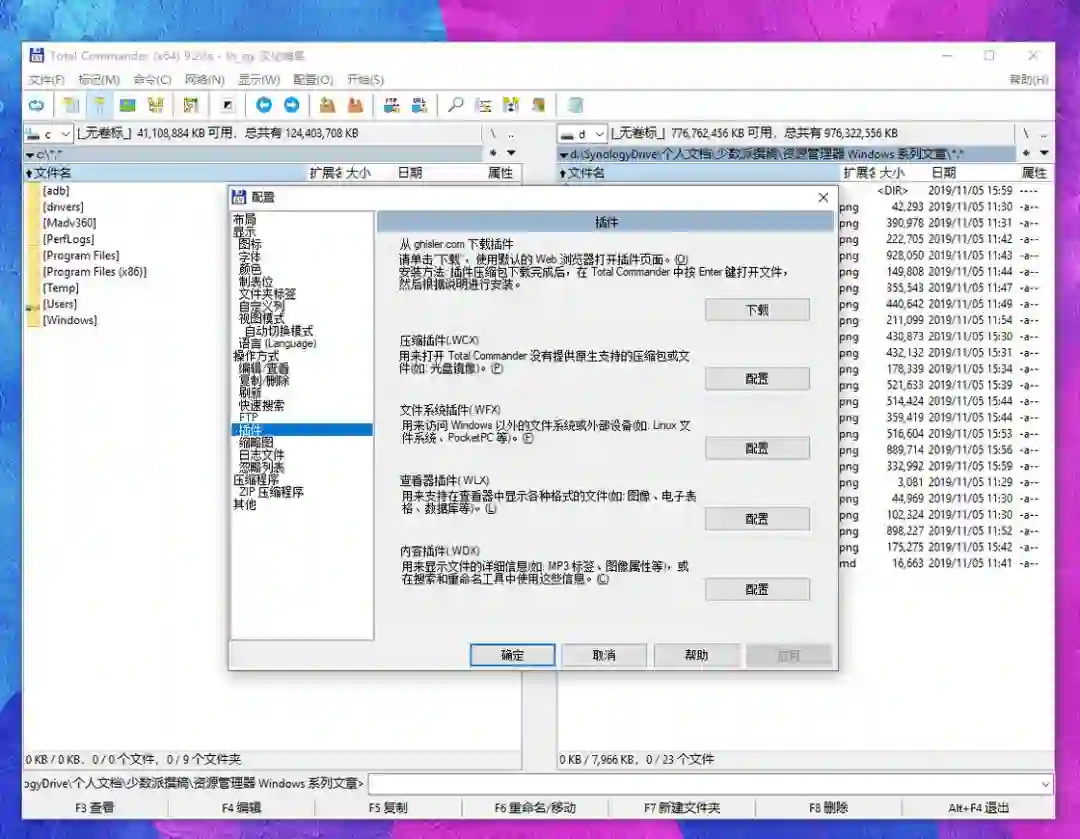Image resolution: width=1080 pixels, height=839 pixels.
Task: Click 配置 for 查看器插件 (.WLX)
Action: pyautogui.click(x=757, y=519)
